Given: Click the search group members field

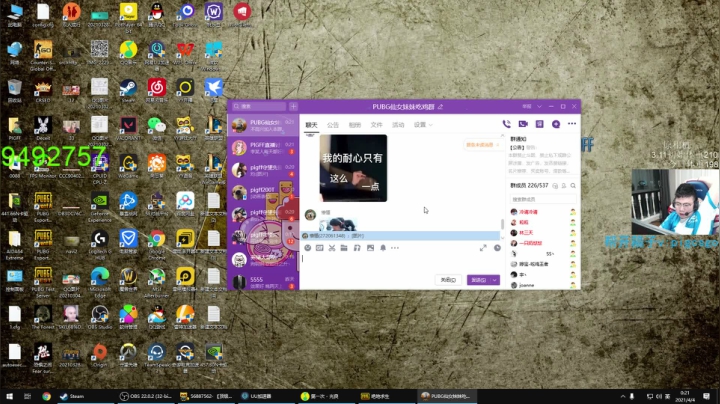Looking at the screenshot, I should click(x=543, y=199).
